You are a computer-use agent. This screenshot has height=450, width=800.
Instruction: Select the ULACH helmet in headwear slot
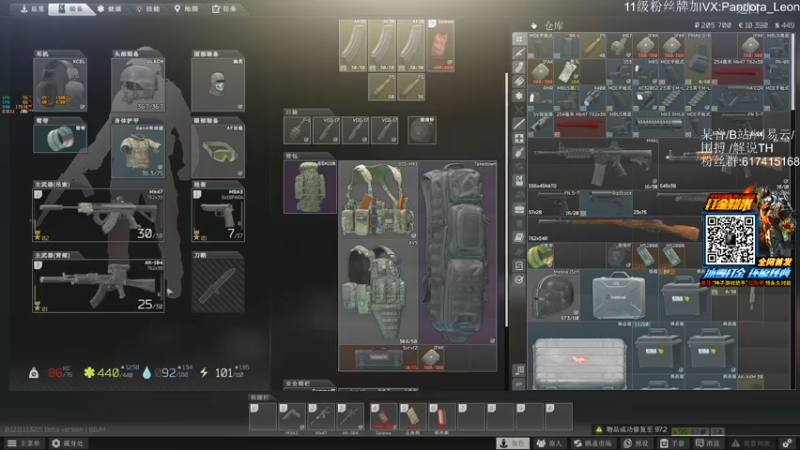pyautogui.click(x=138, y=84)
